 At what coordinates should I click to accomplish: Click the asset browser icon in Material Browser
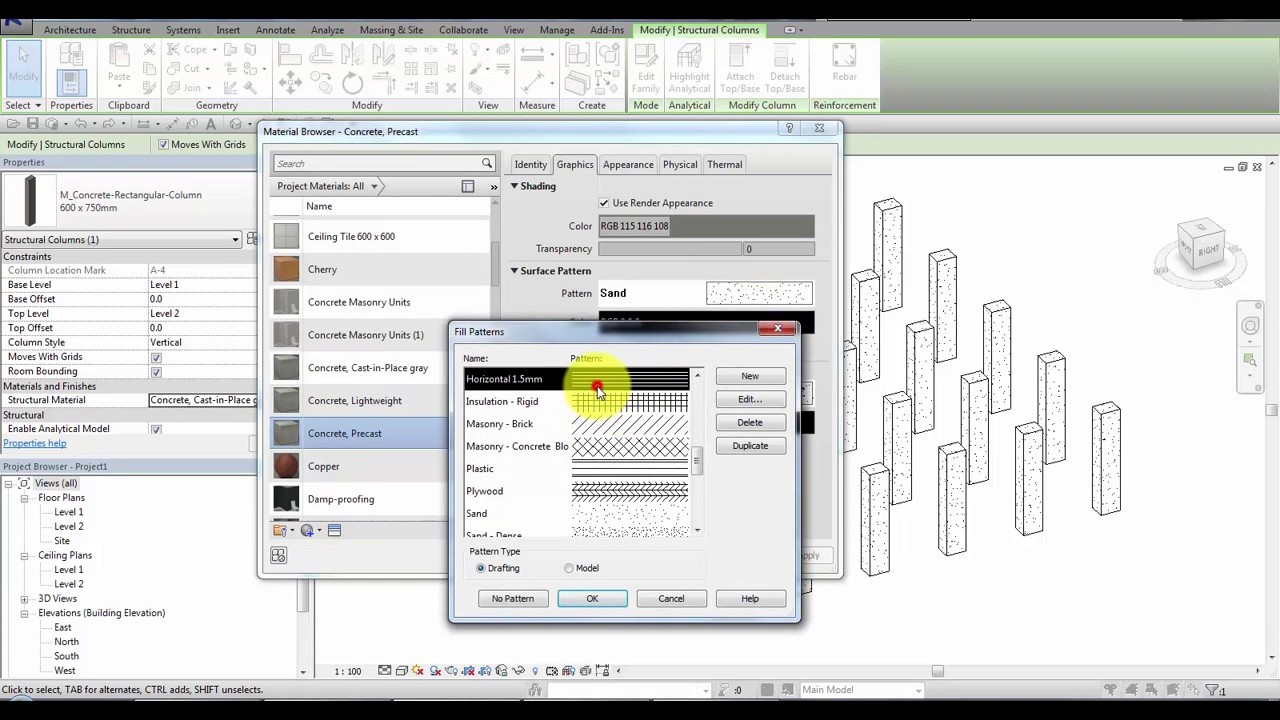[x=335, y=531]
